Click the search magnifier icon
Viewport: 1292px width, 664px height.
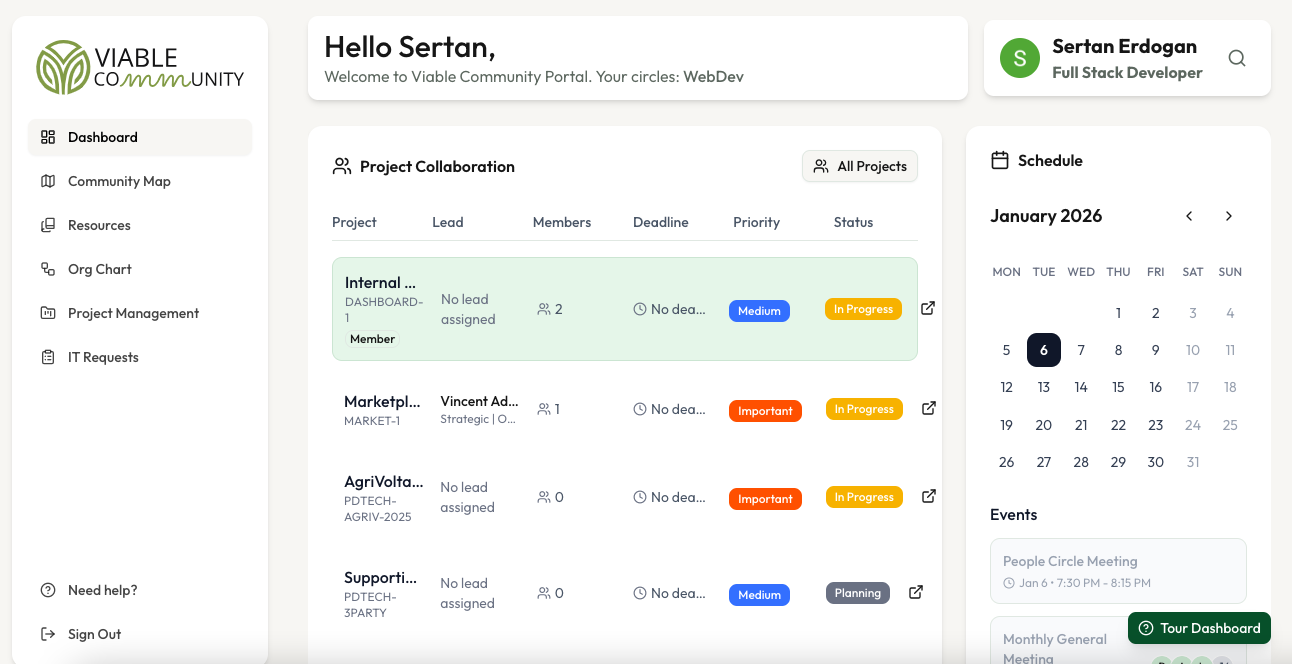point(1237,58)
